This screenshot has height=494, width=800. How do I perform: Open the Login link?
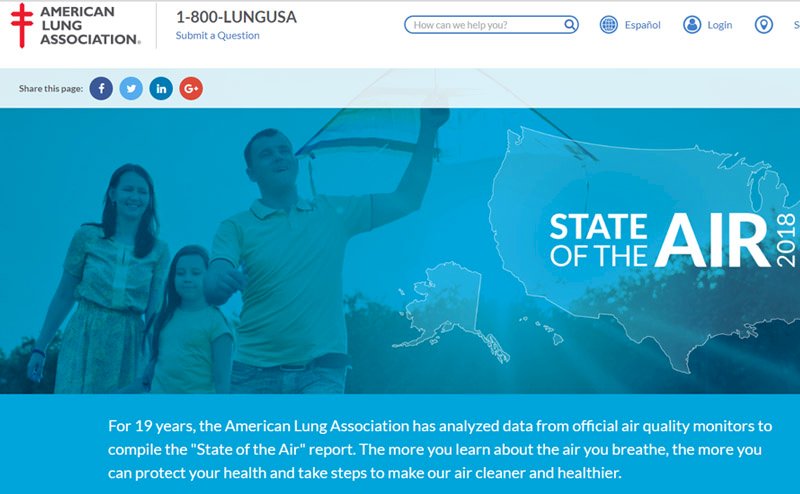(x=719, y=25)
